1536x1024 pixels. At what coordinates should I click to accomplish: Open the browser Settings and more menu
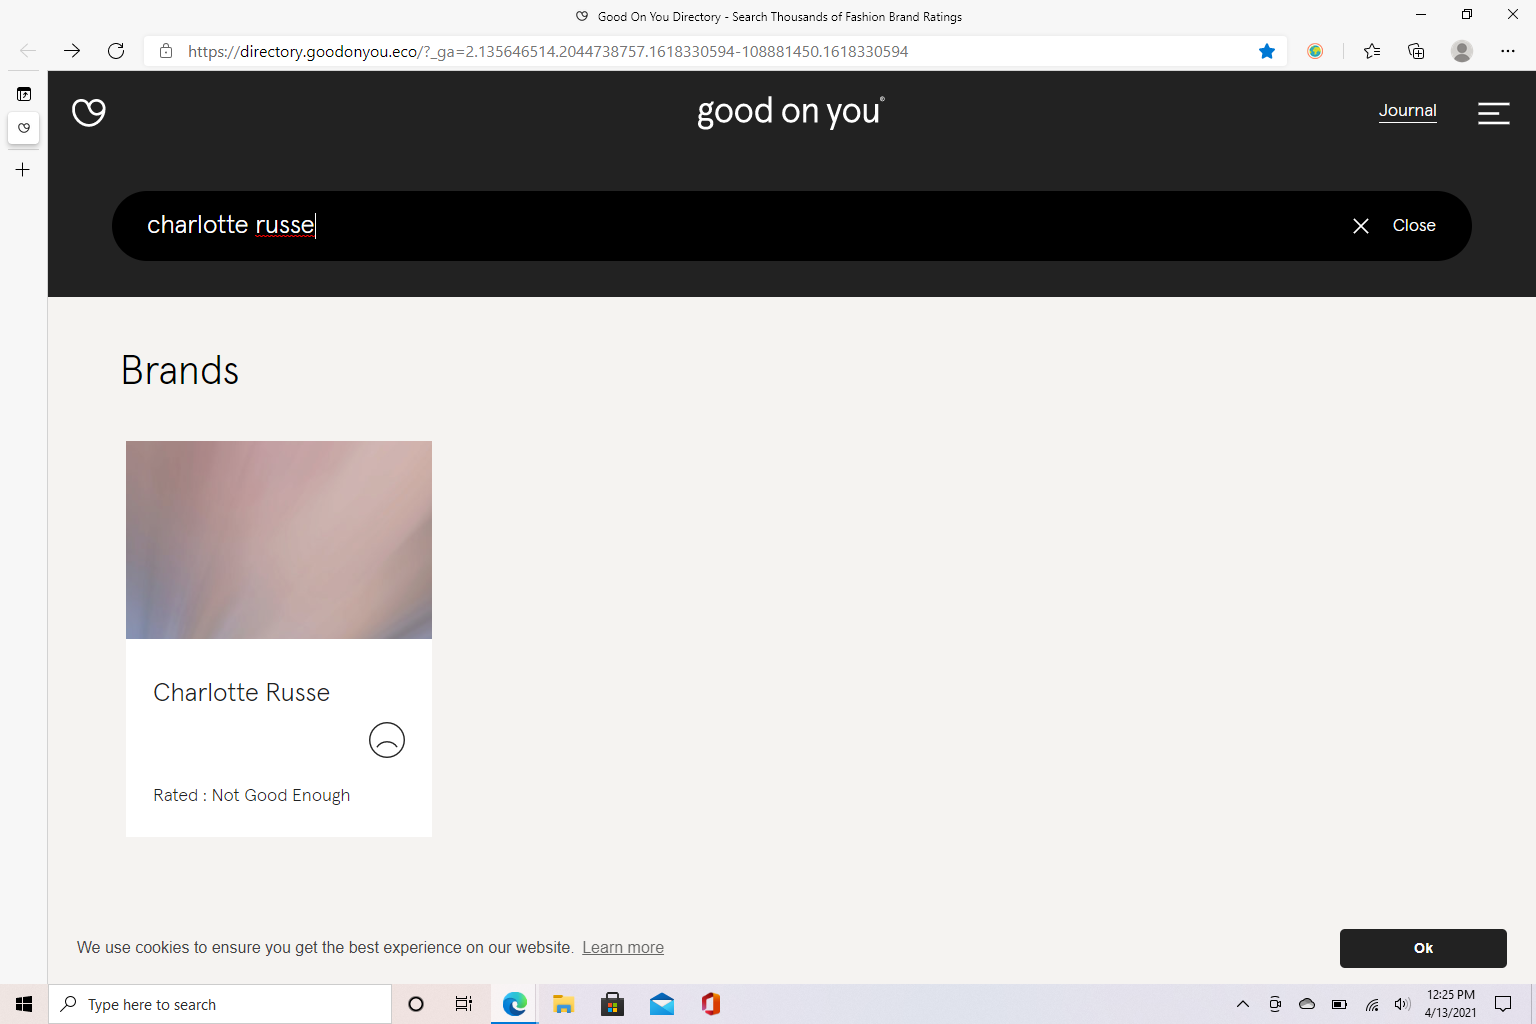point(1508,51)
